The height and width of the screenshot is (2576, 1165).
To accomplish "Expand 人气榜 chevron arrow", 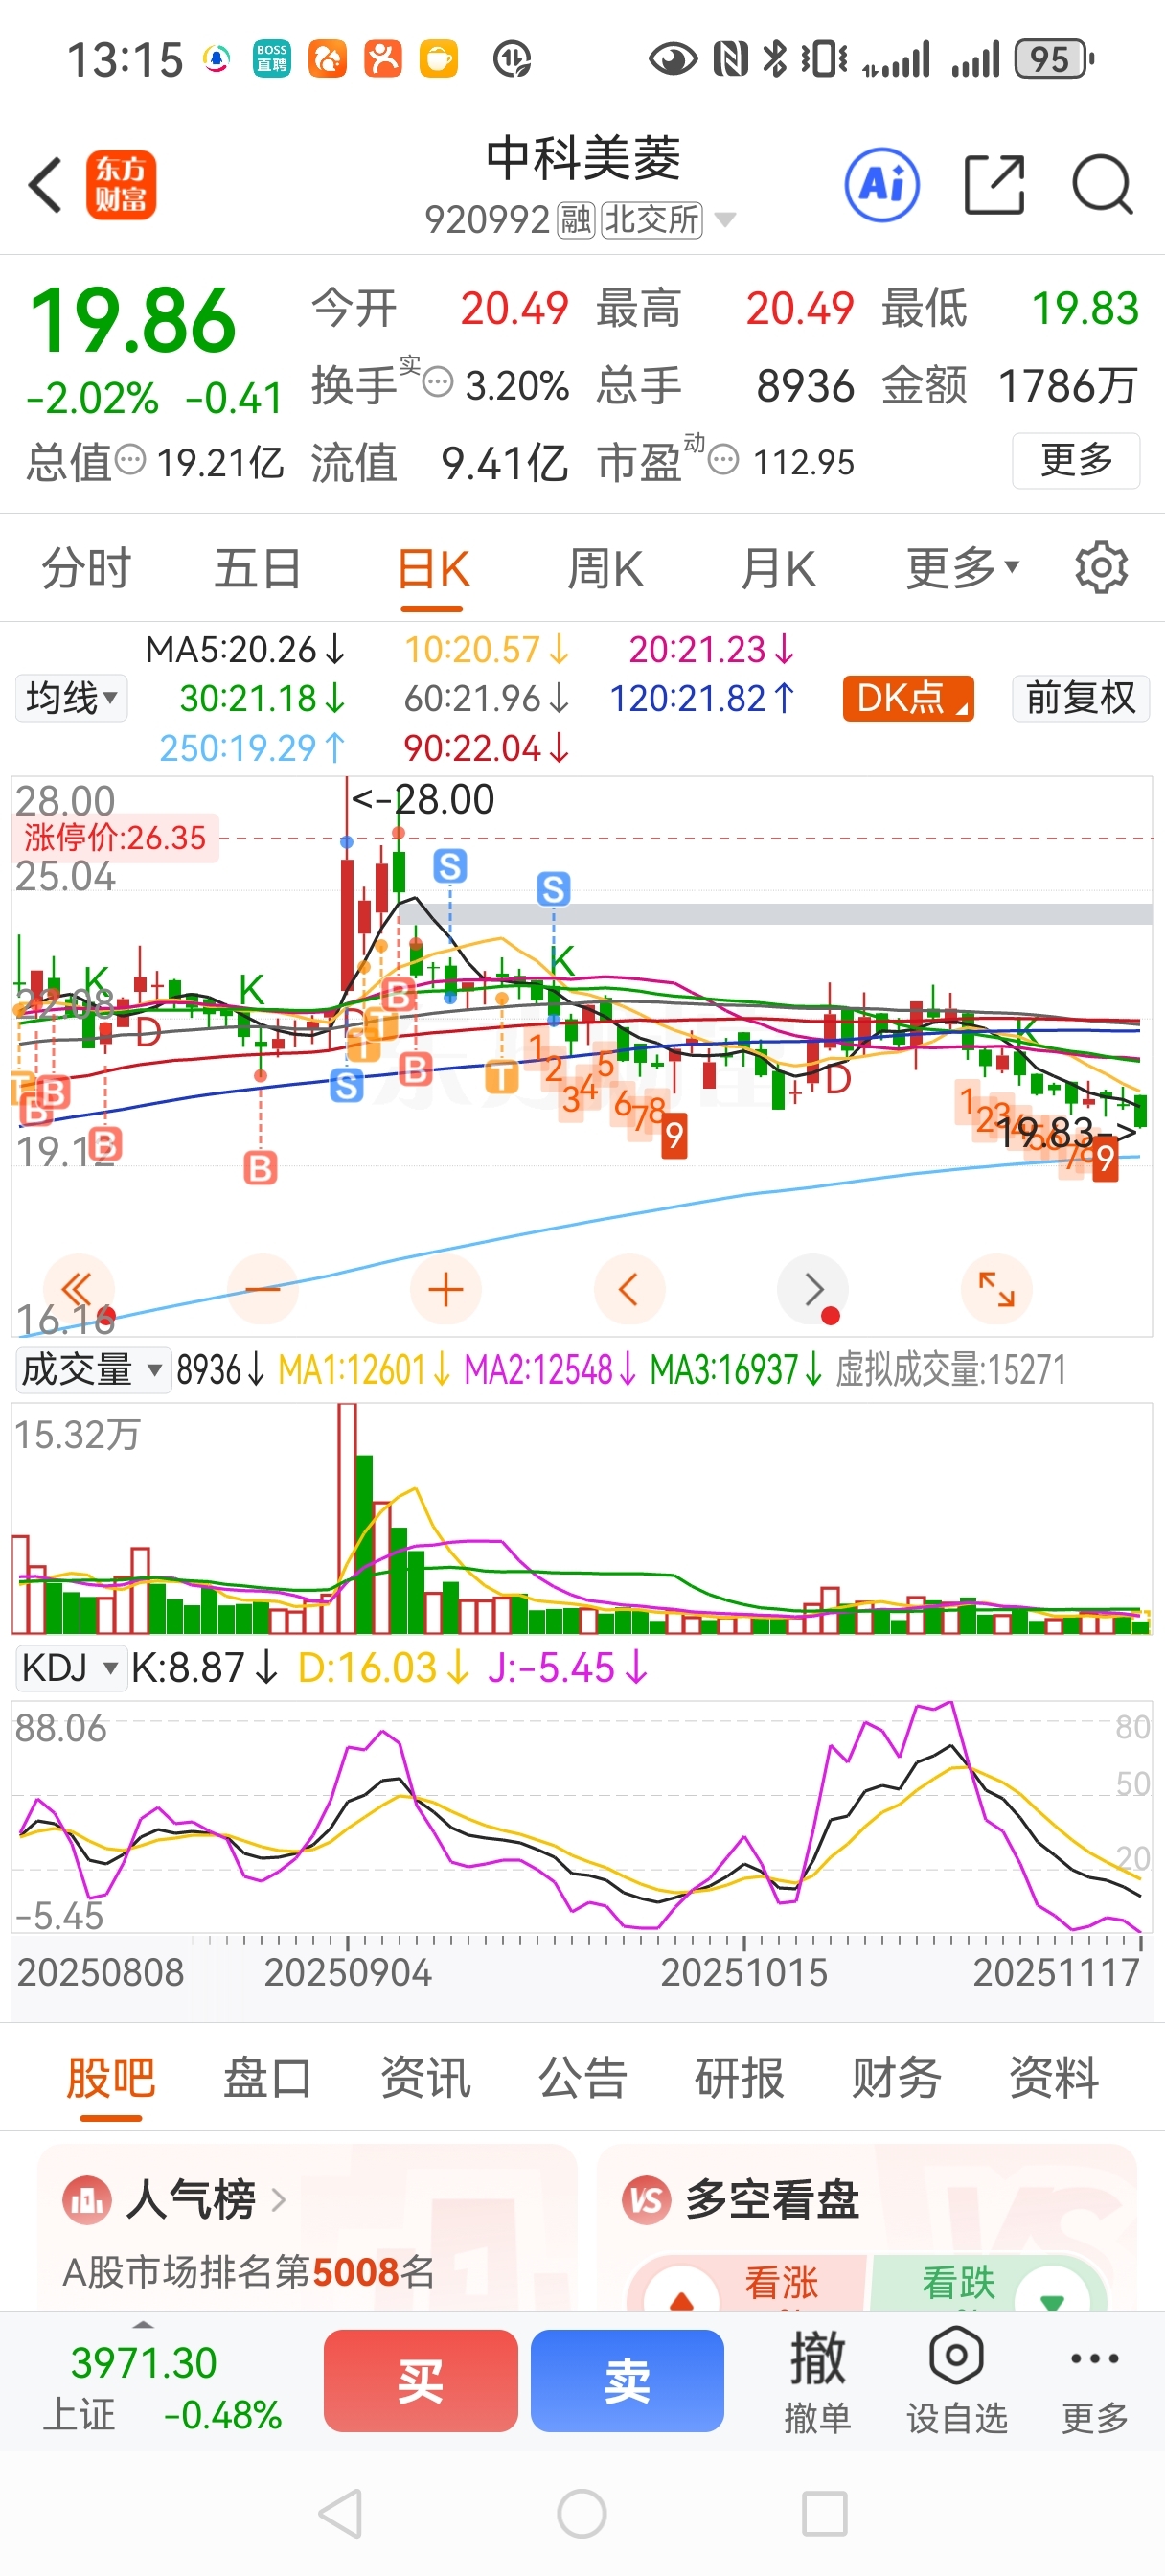I will [x=279, y=2199].
